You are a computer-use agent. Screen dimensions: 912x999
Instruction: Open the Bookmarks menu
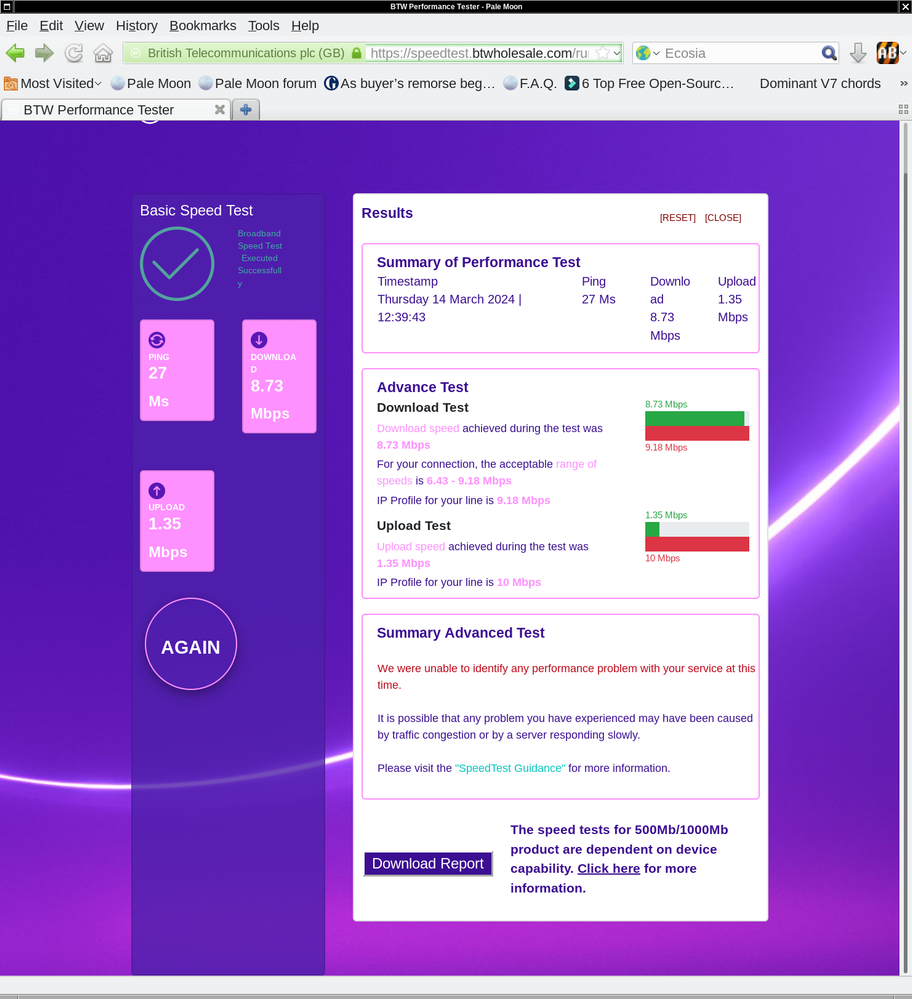[202, 26]
